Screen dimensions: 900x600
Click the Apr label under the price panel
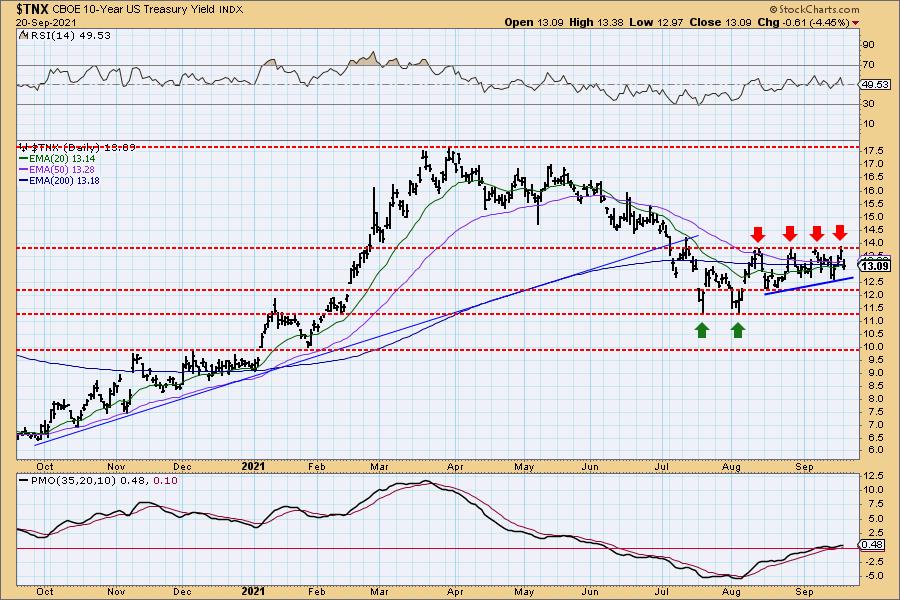coord(455,467)
